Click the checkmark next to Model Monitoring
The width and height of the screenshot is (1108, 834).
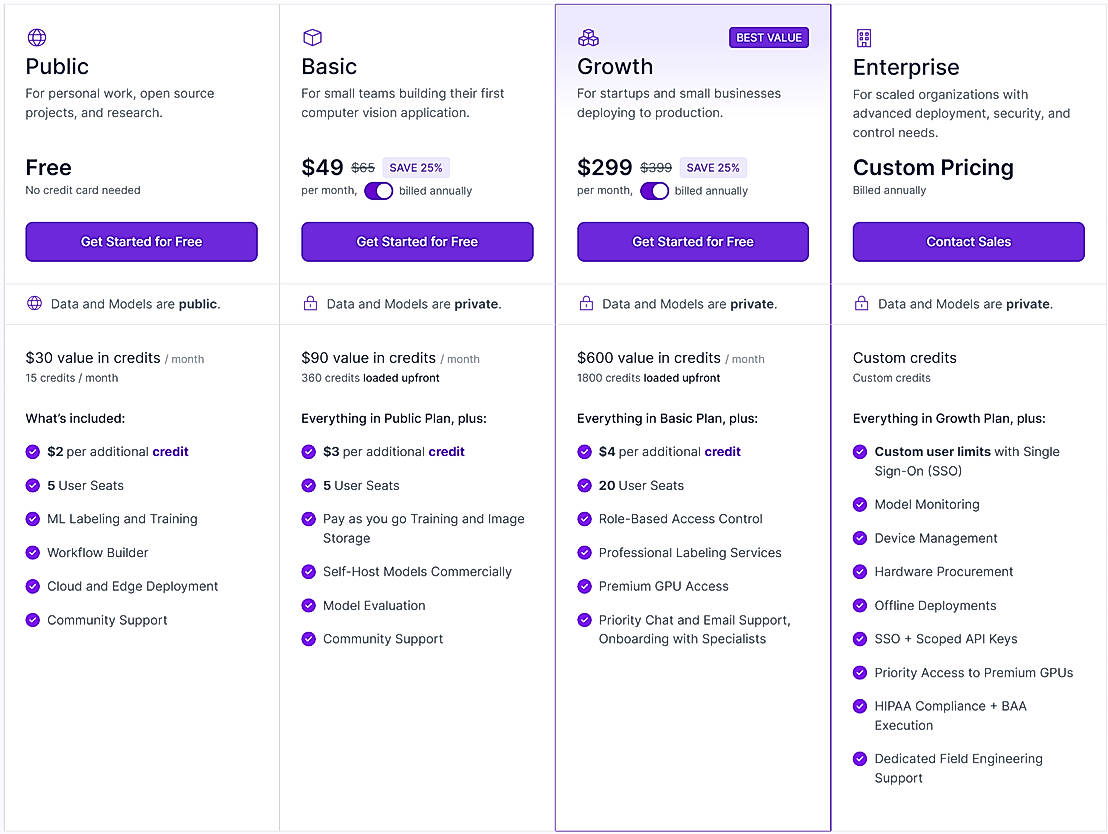point(860,504)
